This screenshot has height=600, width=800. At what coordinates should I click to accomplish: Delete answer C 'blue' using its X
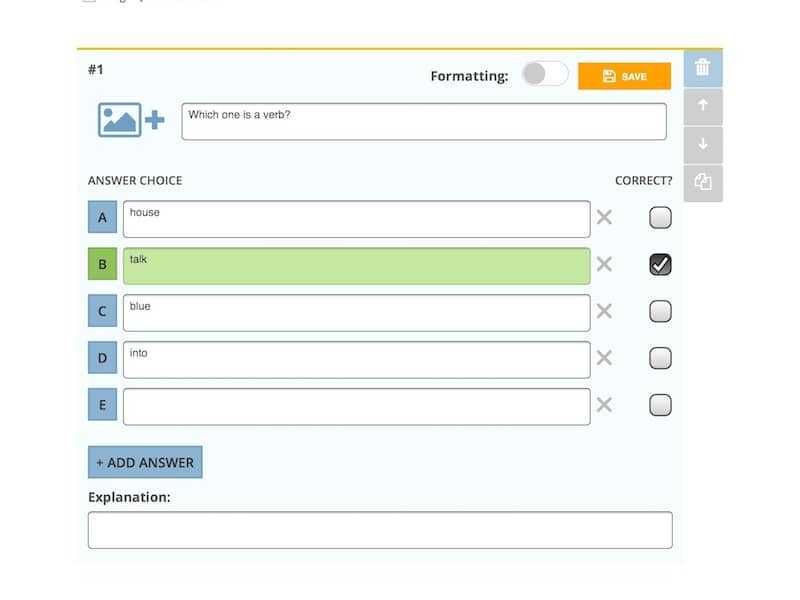click(604, 311)
